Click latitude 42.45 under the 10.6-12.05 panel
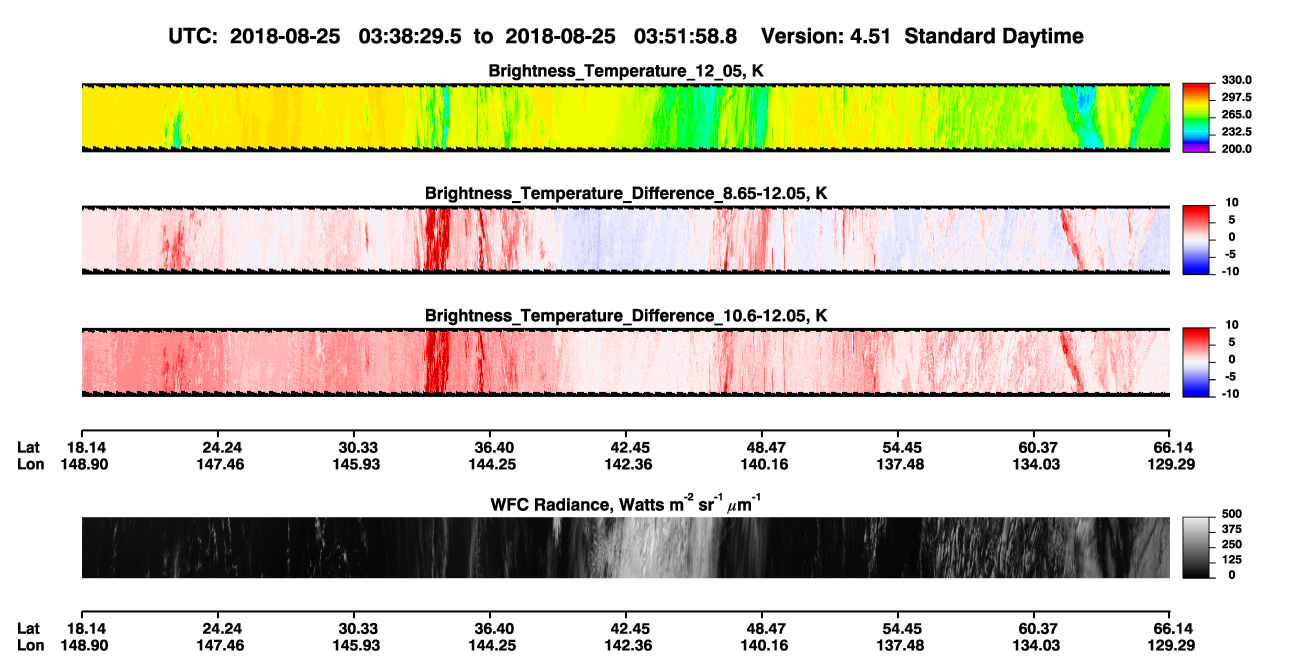This screenshot has width=1300, height=667. tap(630, 447)
